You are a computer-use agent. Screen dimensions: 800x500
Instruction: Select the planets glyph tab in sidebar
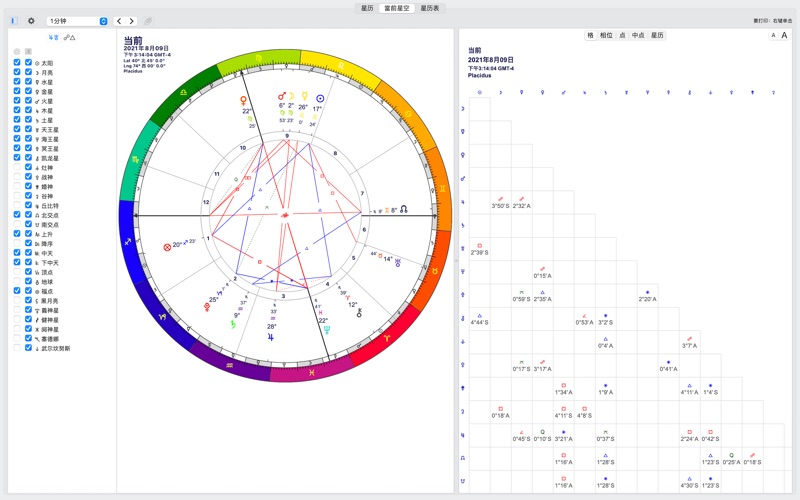click(53, 38)
